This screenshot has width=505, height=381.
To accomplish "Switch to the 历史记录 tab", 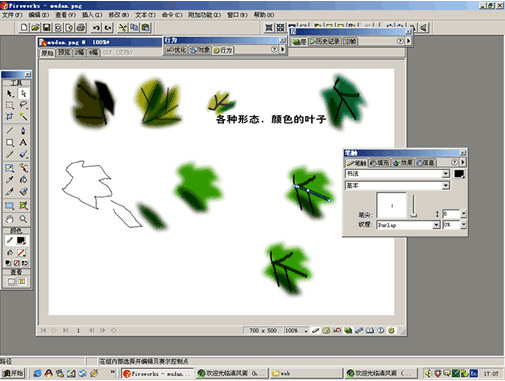I will pyautogui.click(x=324, y=41).
